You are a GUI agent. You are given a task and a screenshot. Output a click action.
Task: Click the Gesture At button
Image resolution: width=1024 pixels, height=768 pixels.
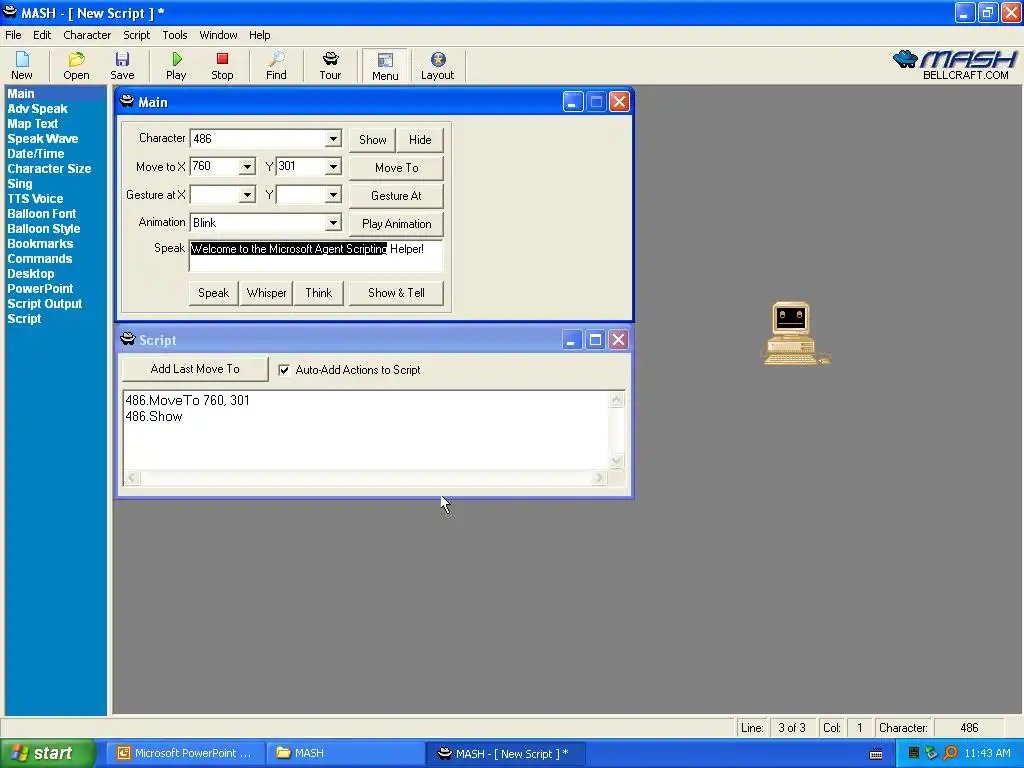click(x=396, y=196)
